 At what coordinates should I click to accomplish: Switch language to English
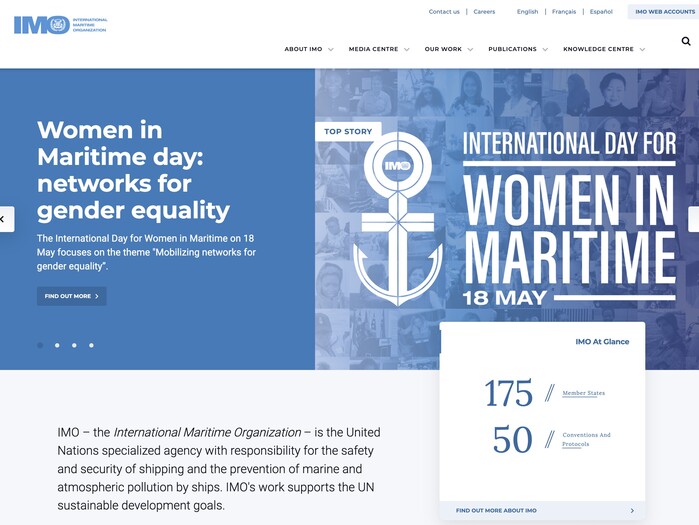527,12
